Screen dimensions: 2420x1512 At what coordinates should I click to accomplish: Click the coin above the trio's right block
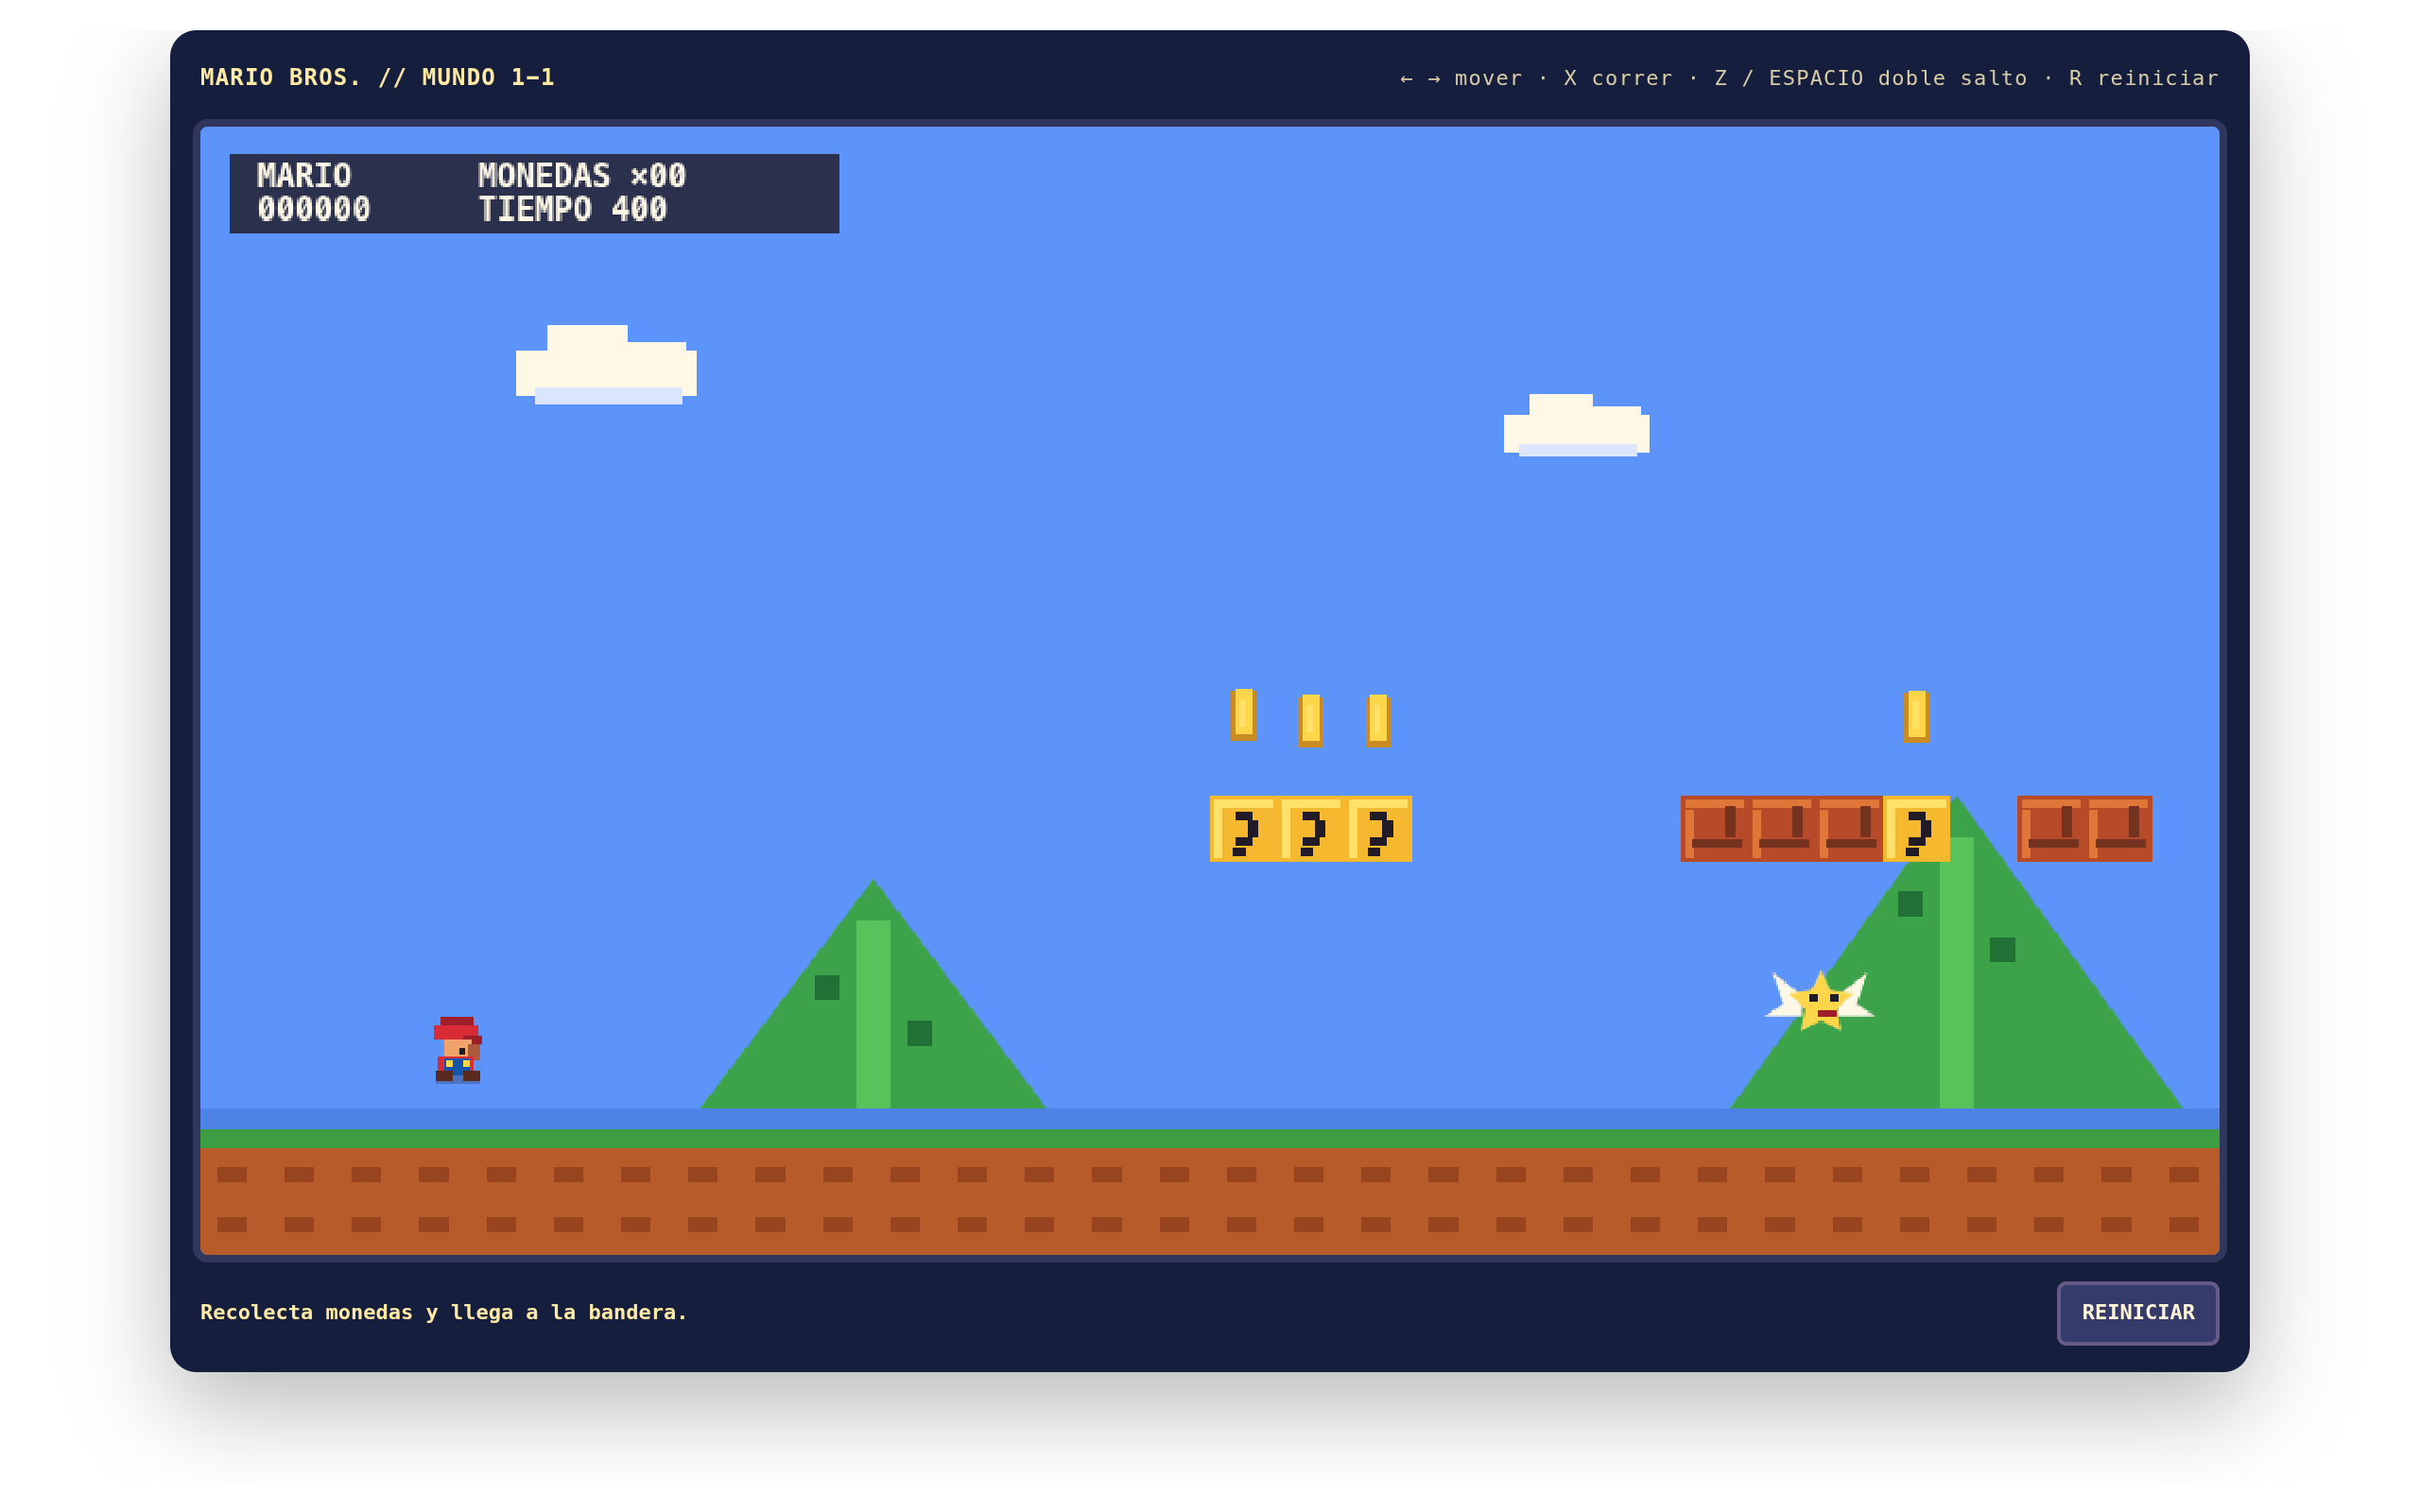coord(1378,720)
